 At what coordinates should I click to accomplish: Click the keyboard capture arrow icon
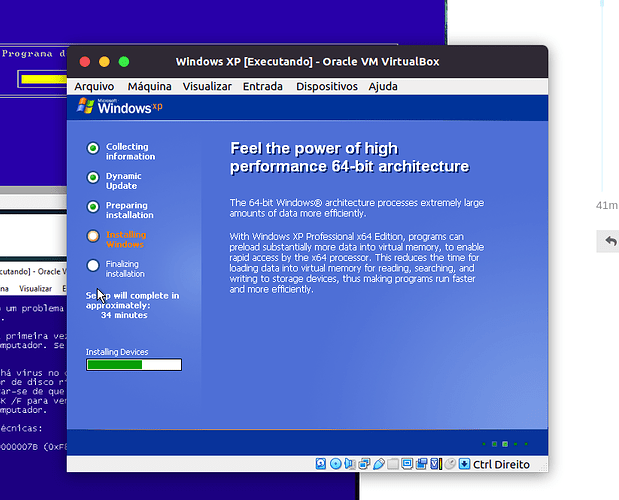[x=464, y=464]
